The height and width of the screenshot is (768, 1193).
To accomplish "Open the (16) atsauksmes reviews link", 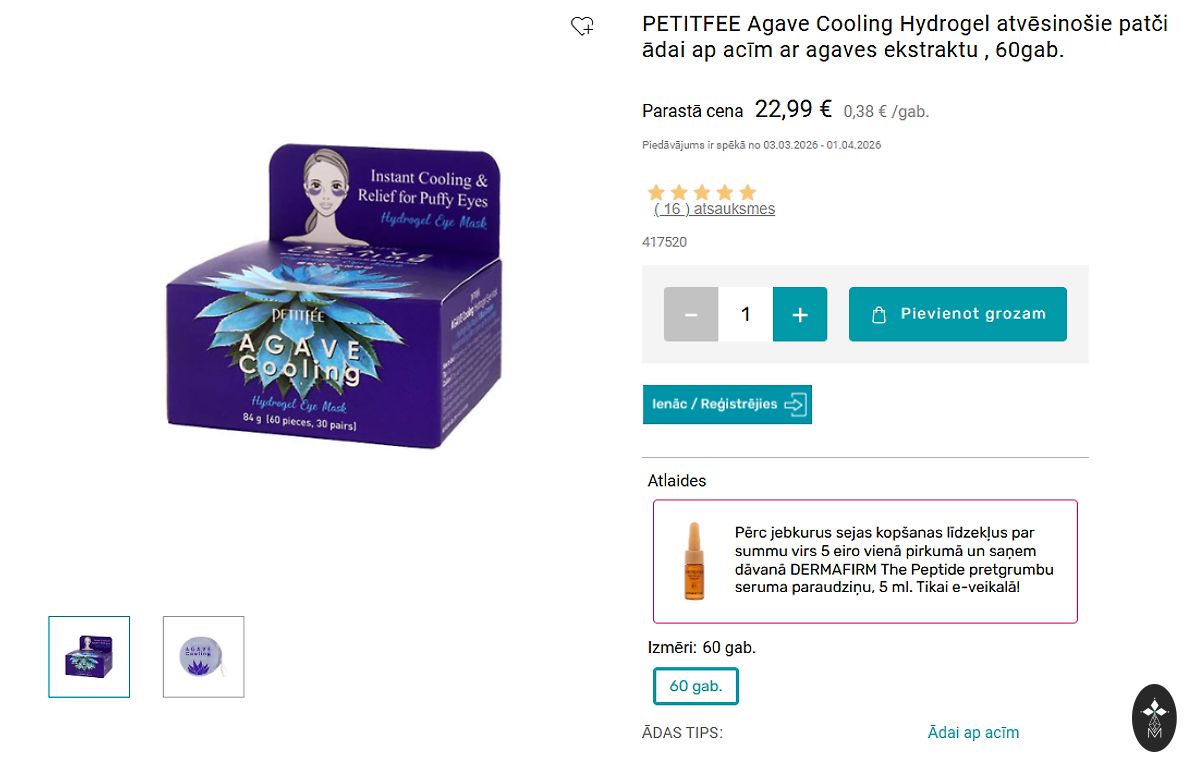I will click(x=714, y=209).
